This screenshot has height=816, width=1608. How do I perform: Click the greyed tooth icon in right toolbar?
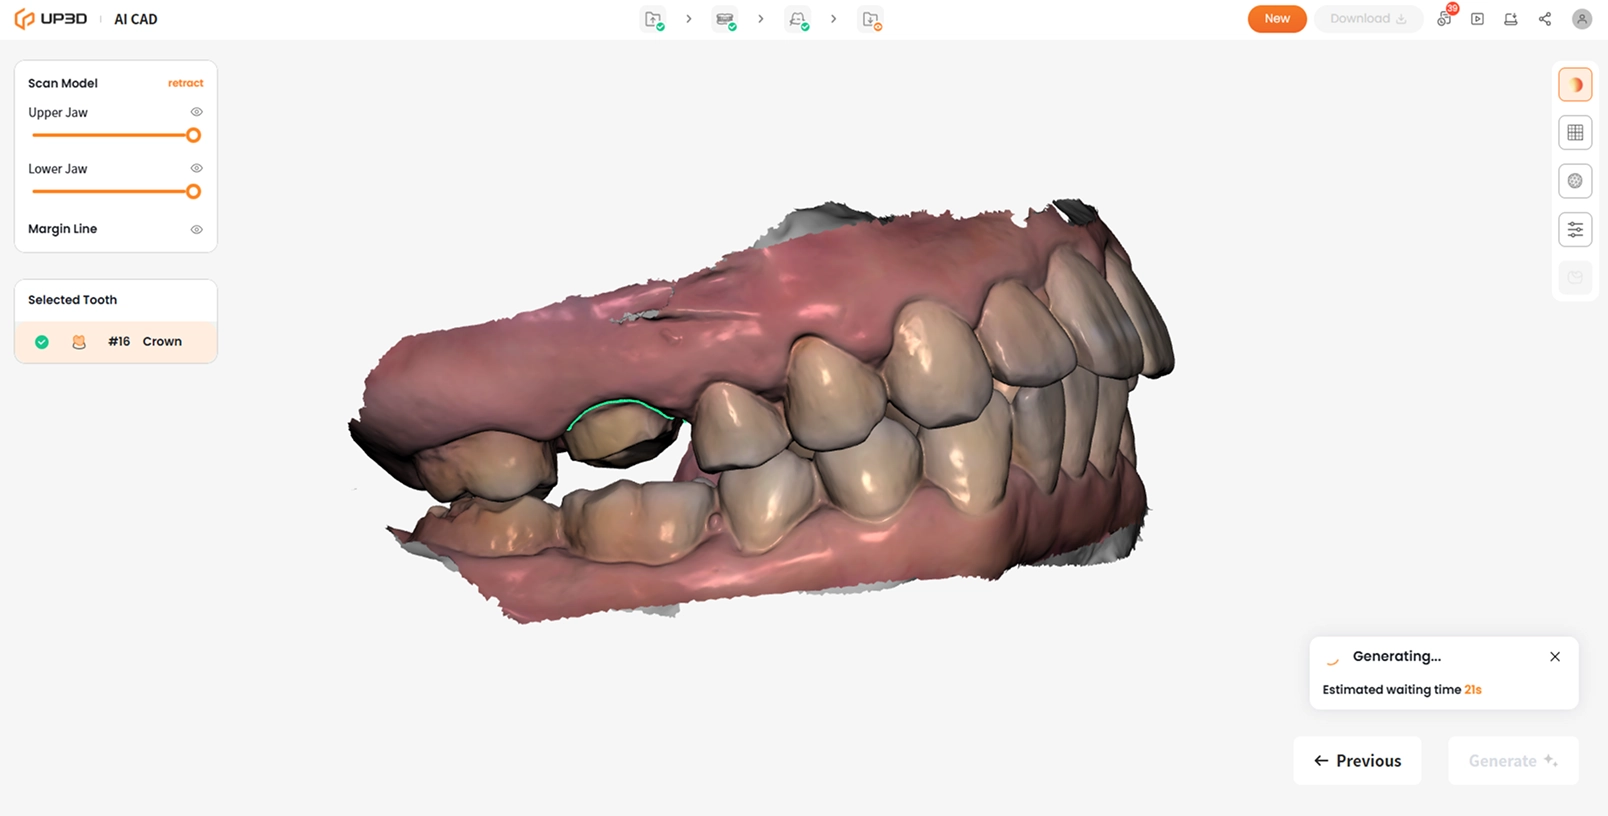[1575, 278]
